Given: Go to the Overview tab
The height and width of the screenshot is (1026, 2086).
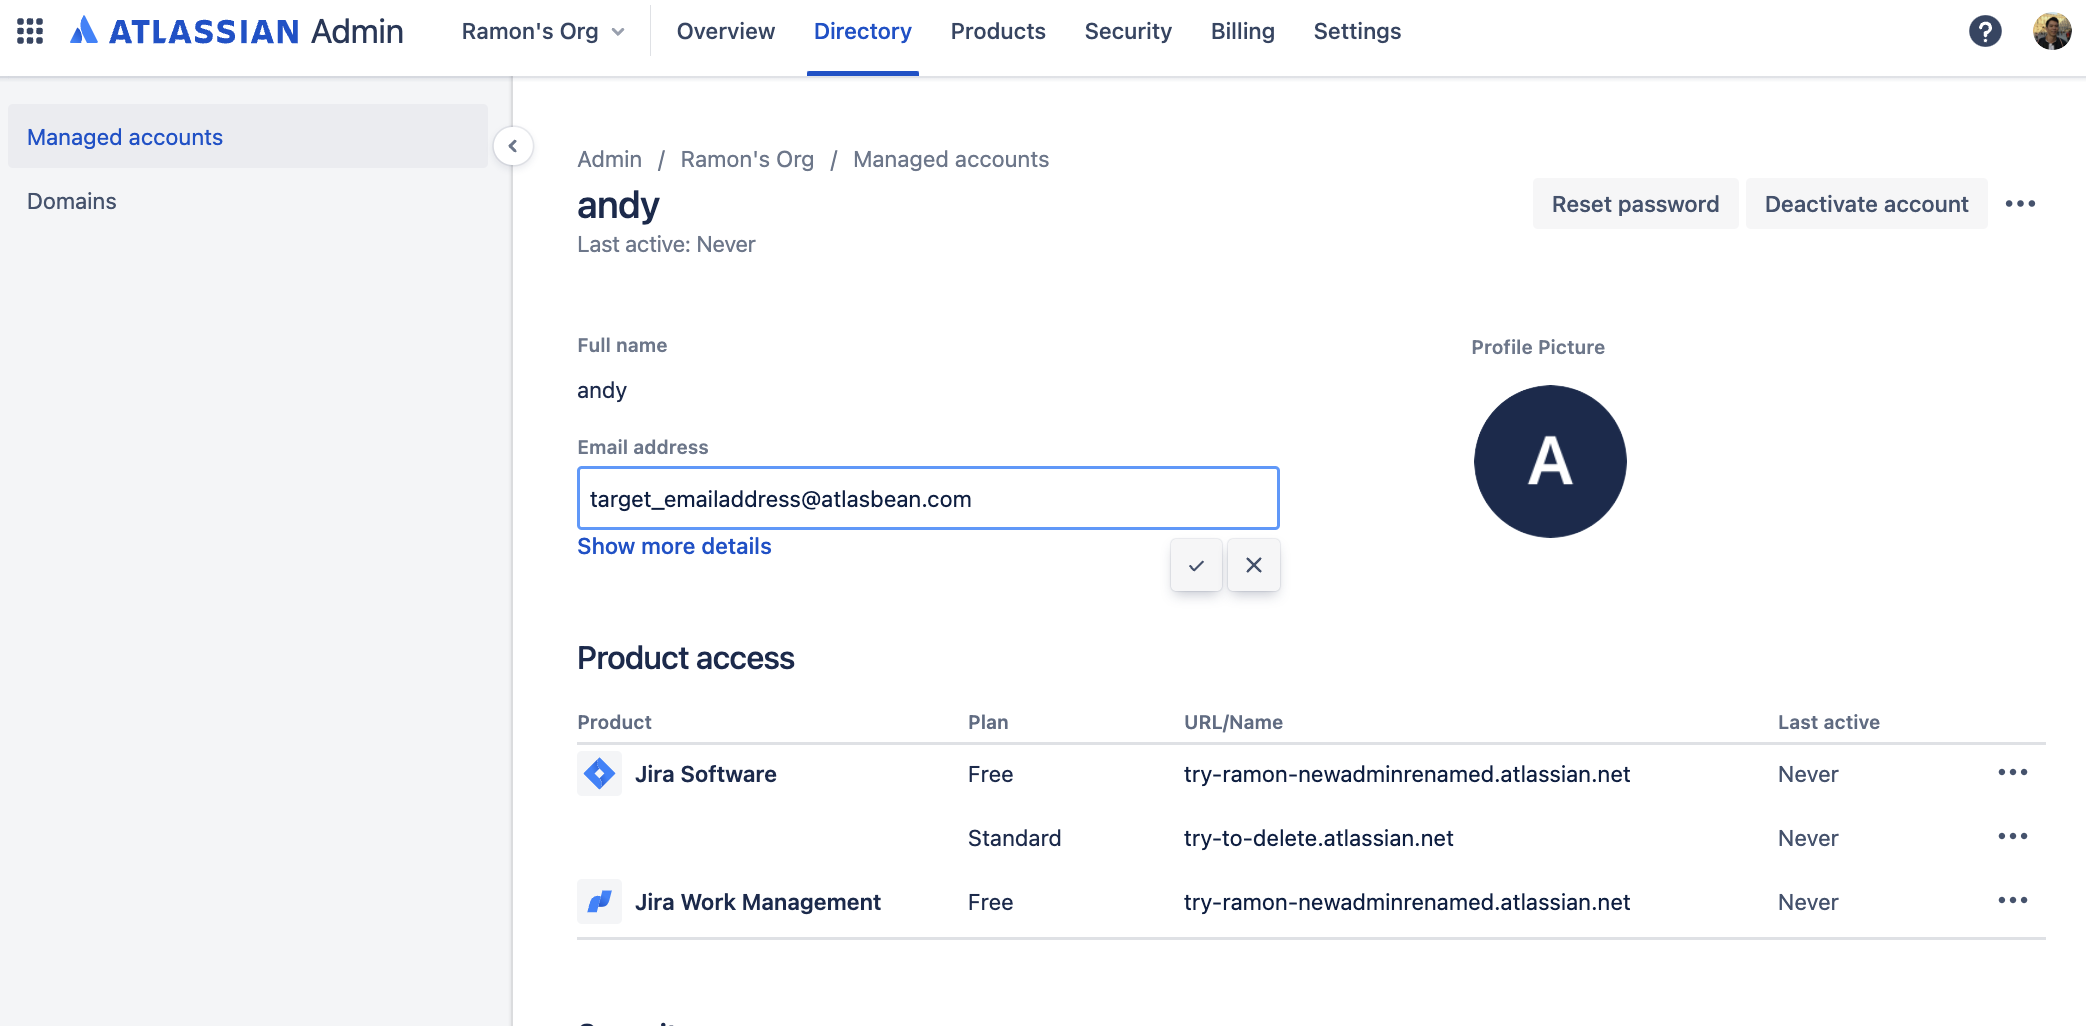Looking at the screenshot, I should 726,31.
